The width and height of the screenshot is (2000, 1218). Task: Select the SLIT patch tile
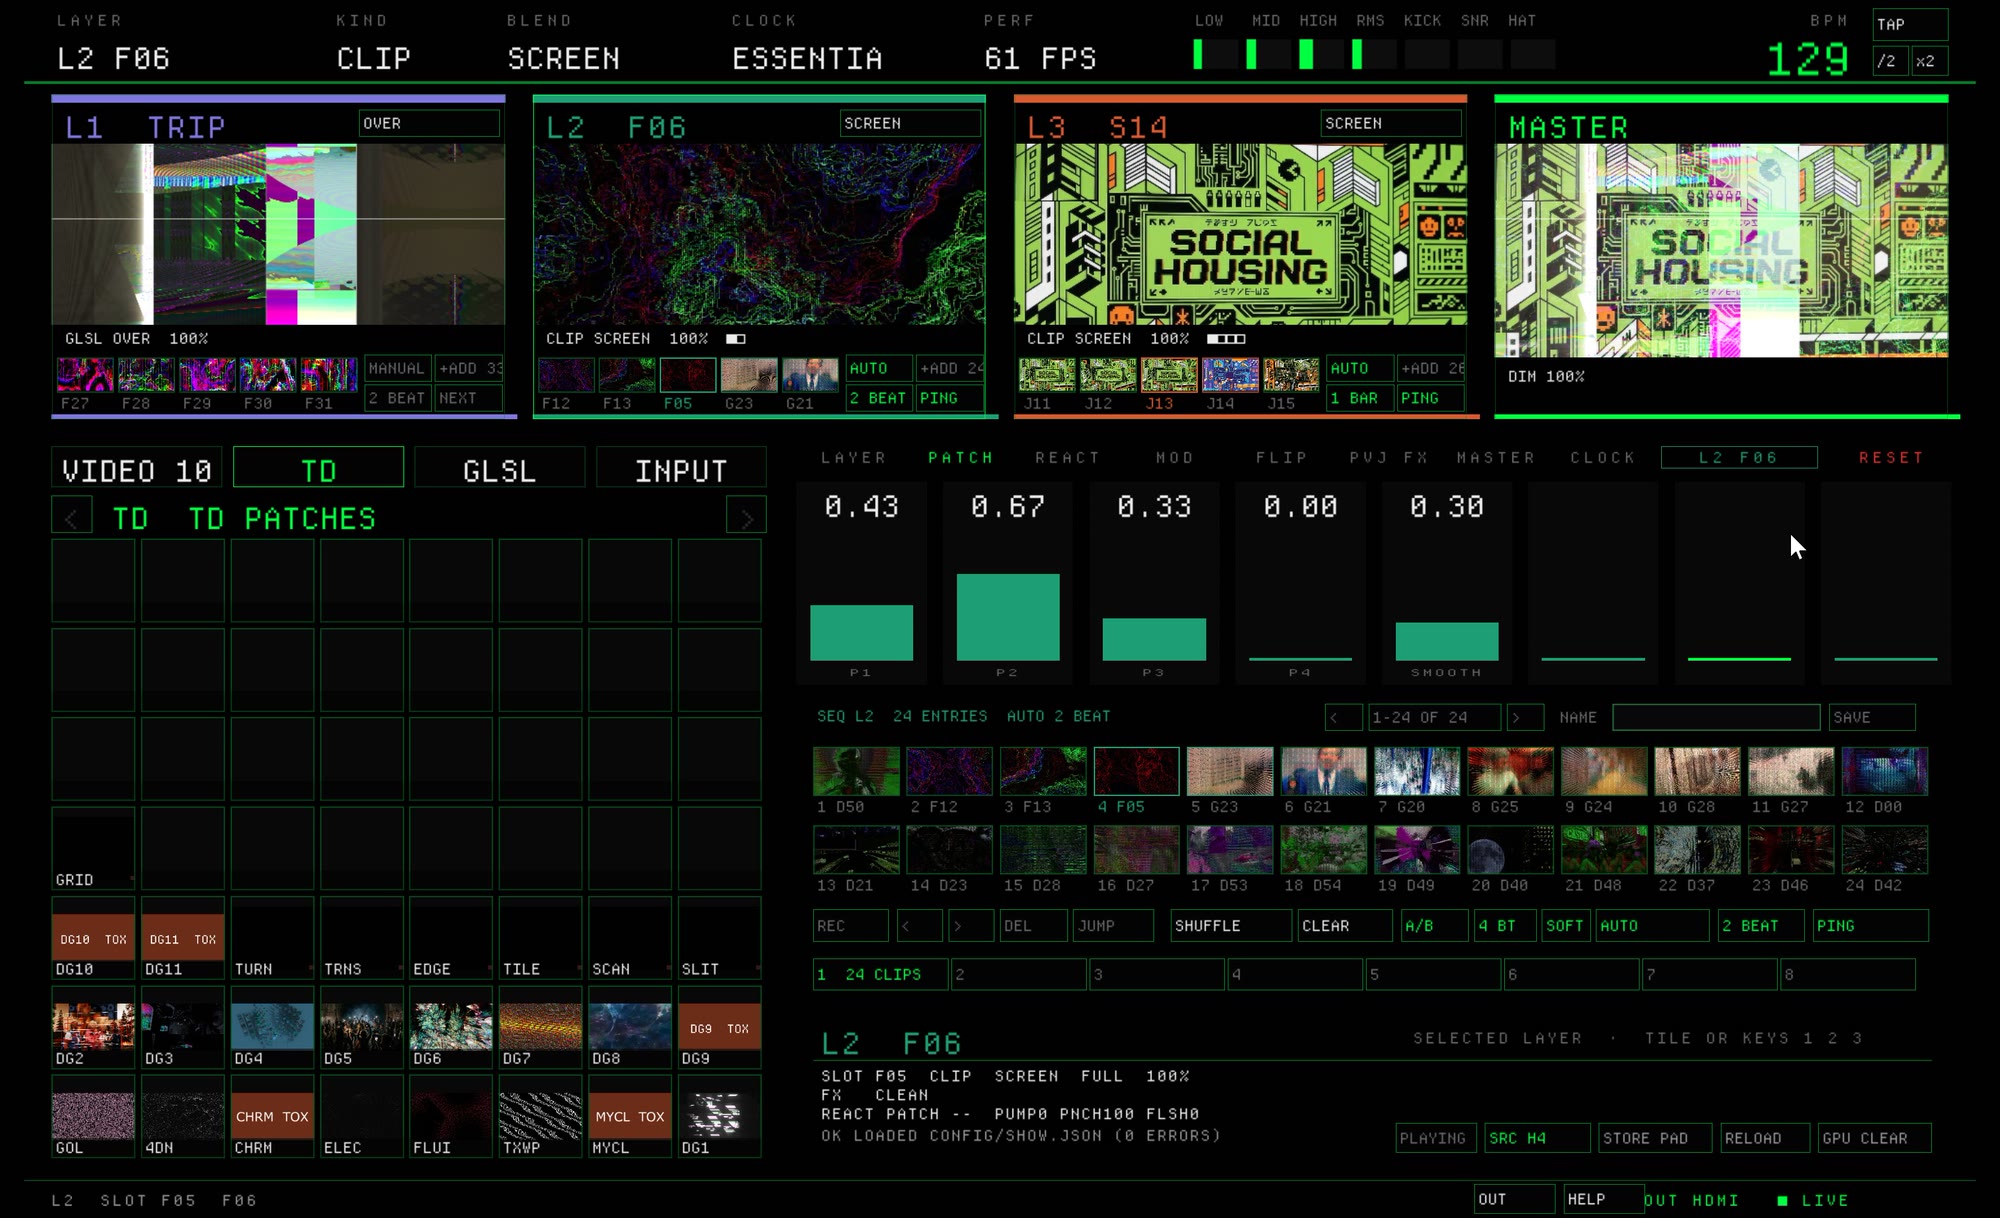point(719,938)
